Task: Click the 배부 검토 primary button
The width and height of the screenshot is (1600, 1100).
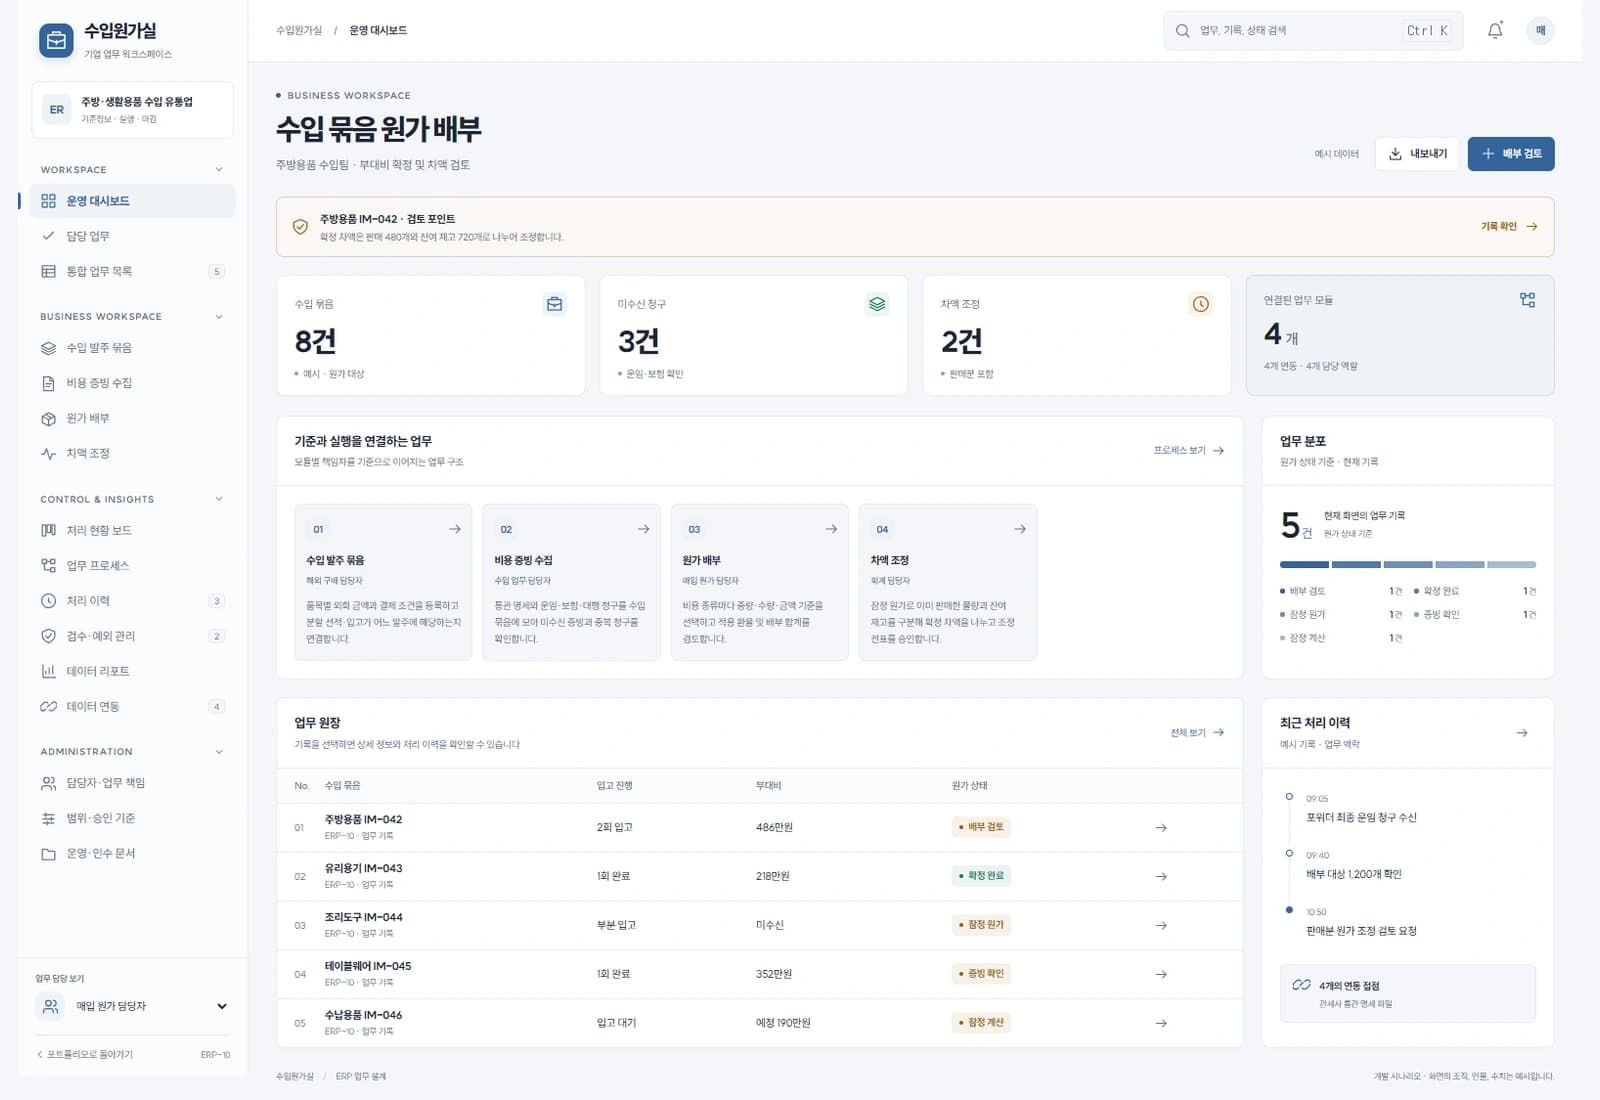Action: tap(1511, 154)
